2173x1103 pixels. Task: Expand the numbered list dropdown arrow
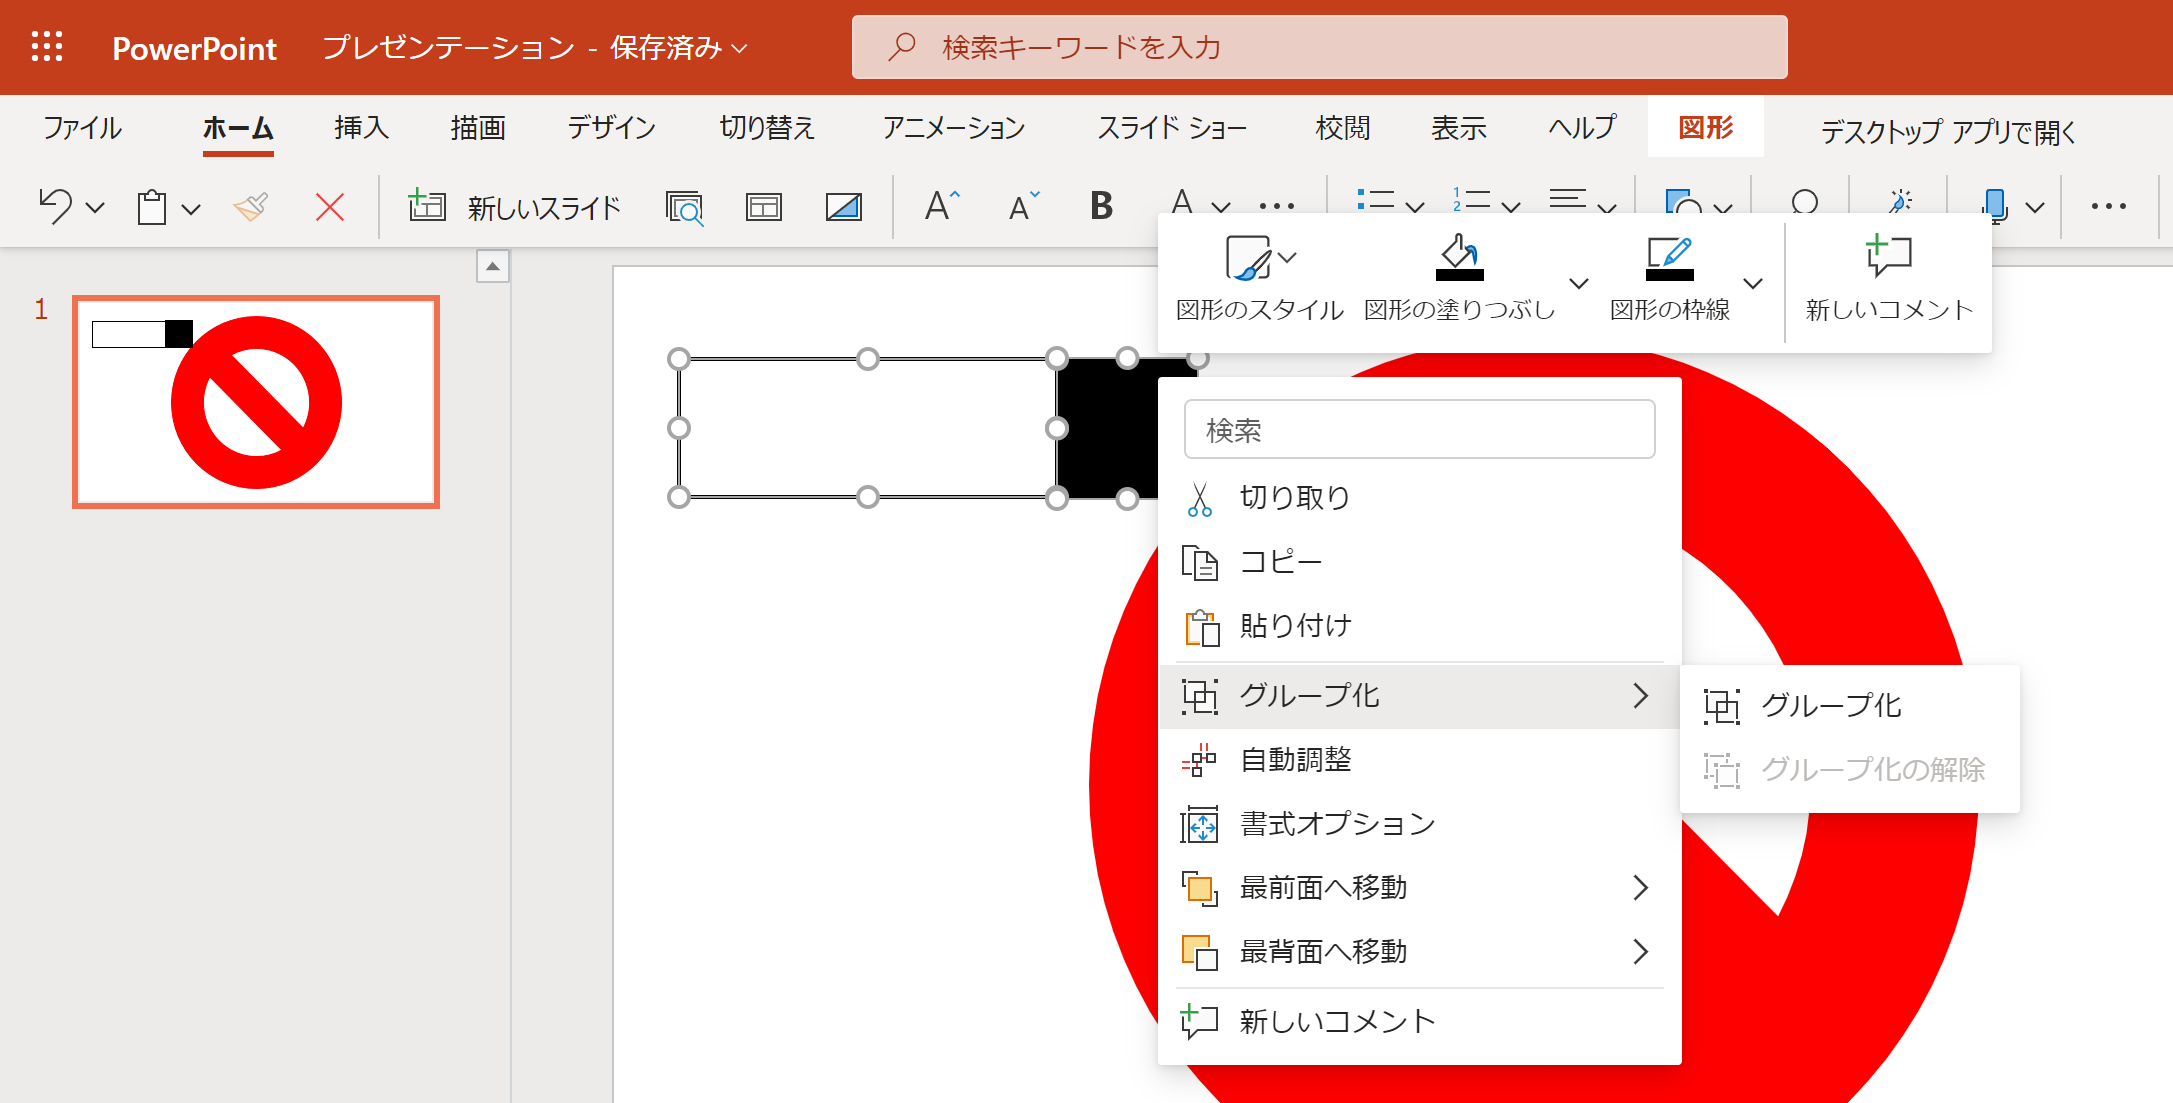1511,207
